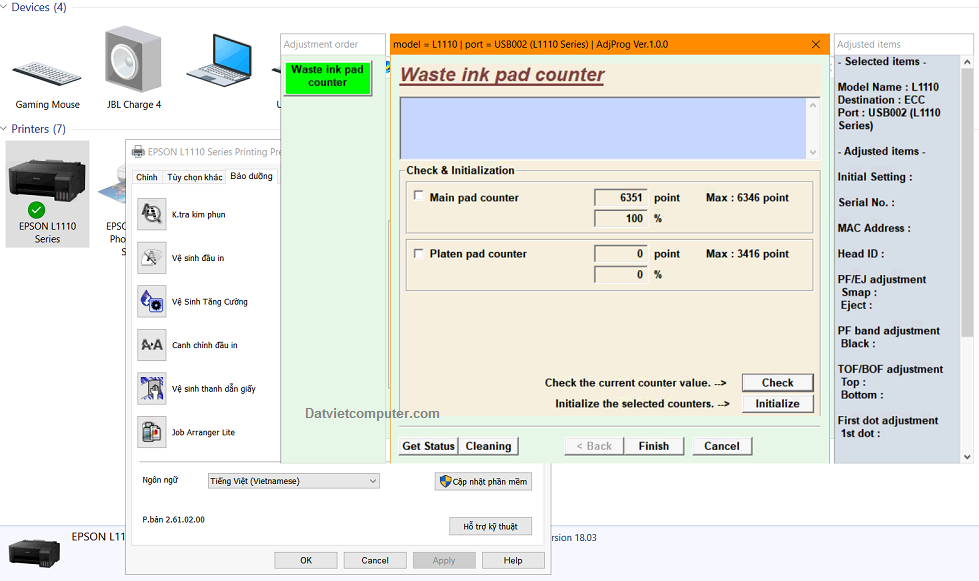Click the 'Destination : ECC' text

[881, 100]
